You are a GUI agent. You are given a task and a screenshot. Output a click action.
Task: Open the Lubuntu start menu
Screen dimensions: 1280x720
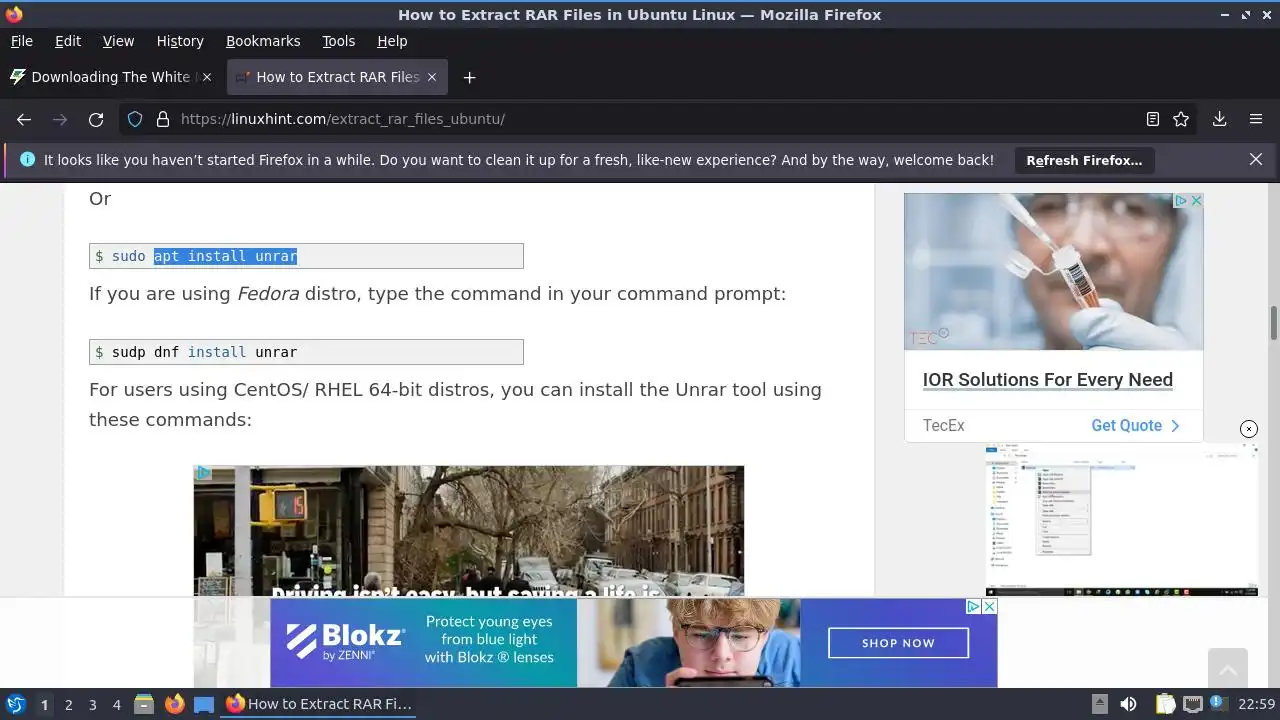click(15, 704)
